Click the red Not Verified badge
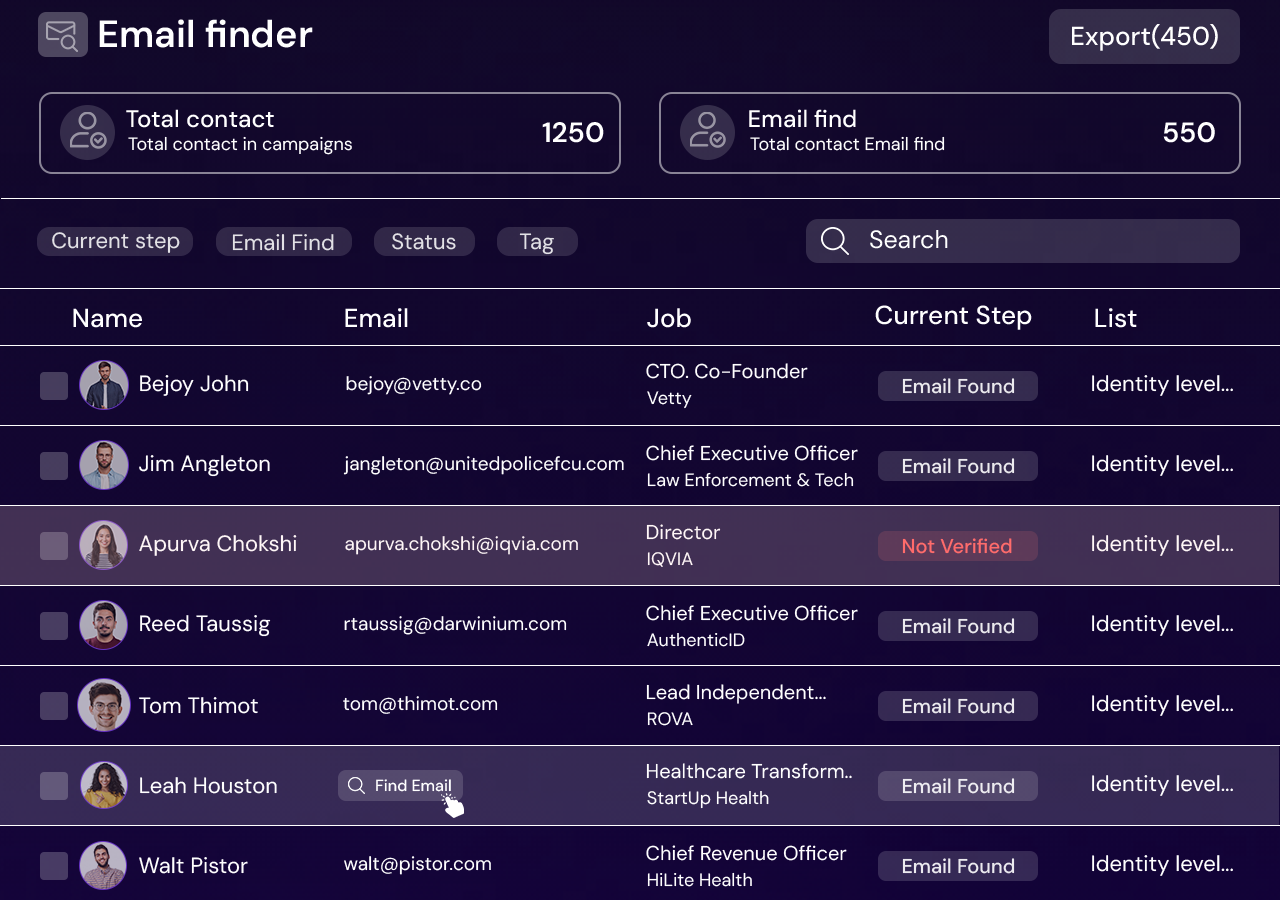The image size is (1280, 900). [x=957, y=546]
